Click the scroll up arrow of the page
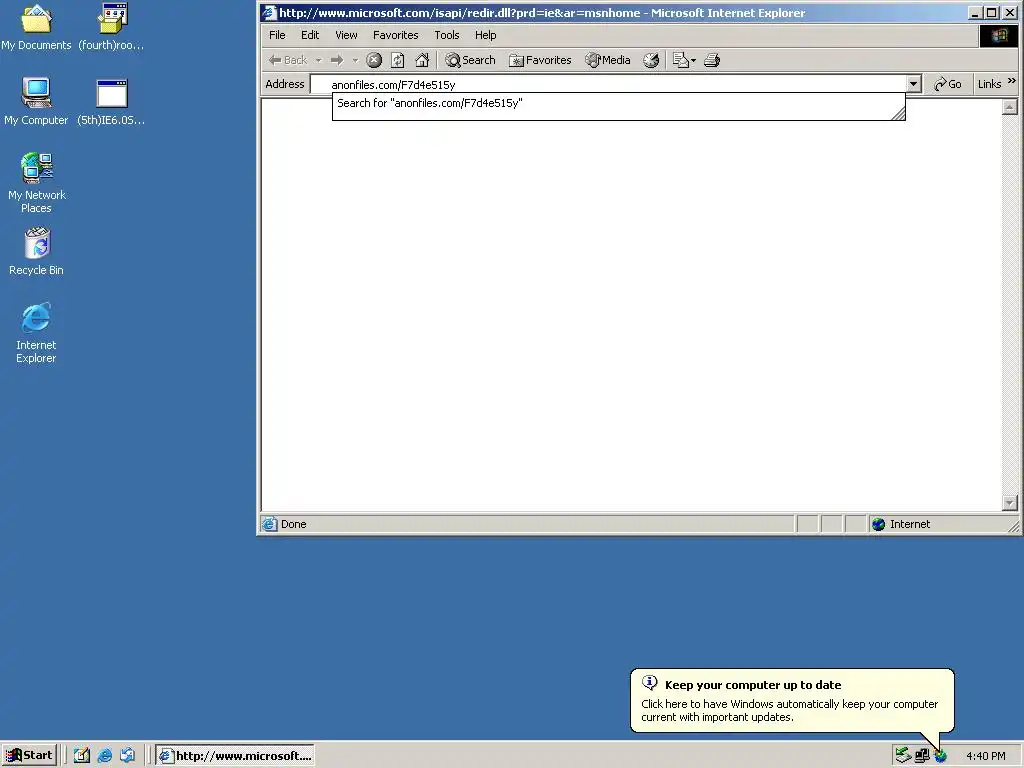 coord(1010,106)
